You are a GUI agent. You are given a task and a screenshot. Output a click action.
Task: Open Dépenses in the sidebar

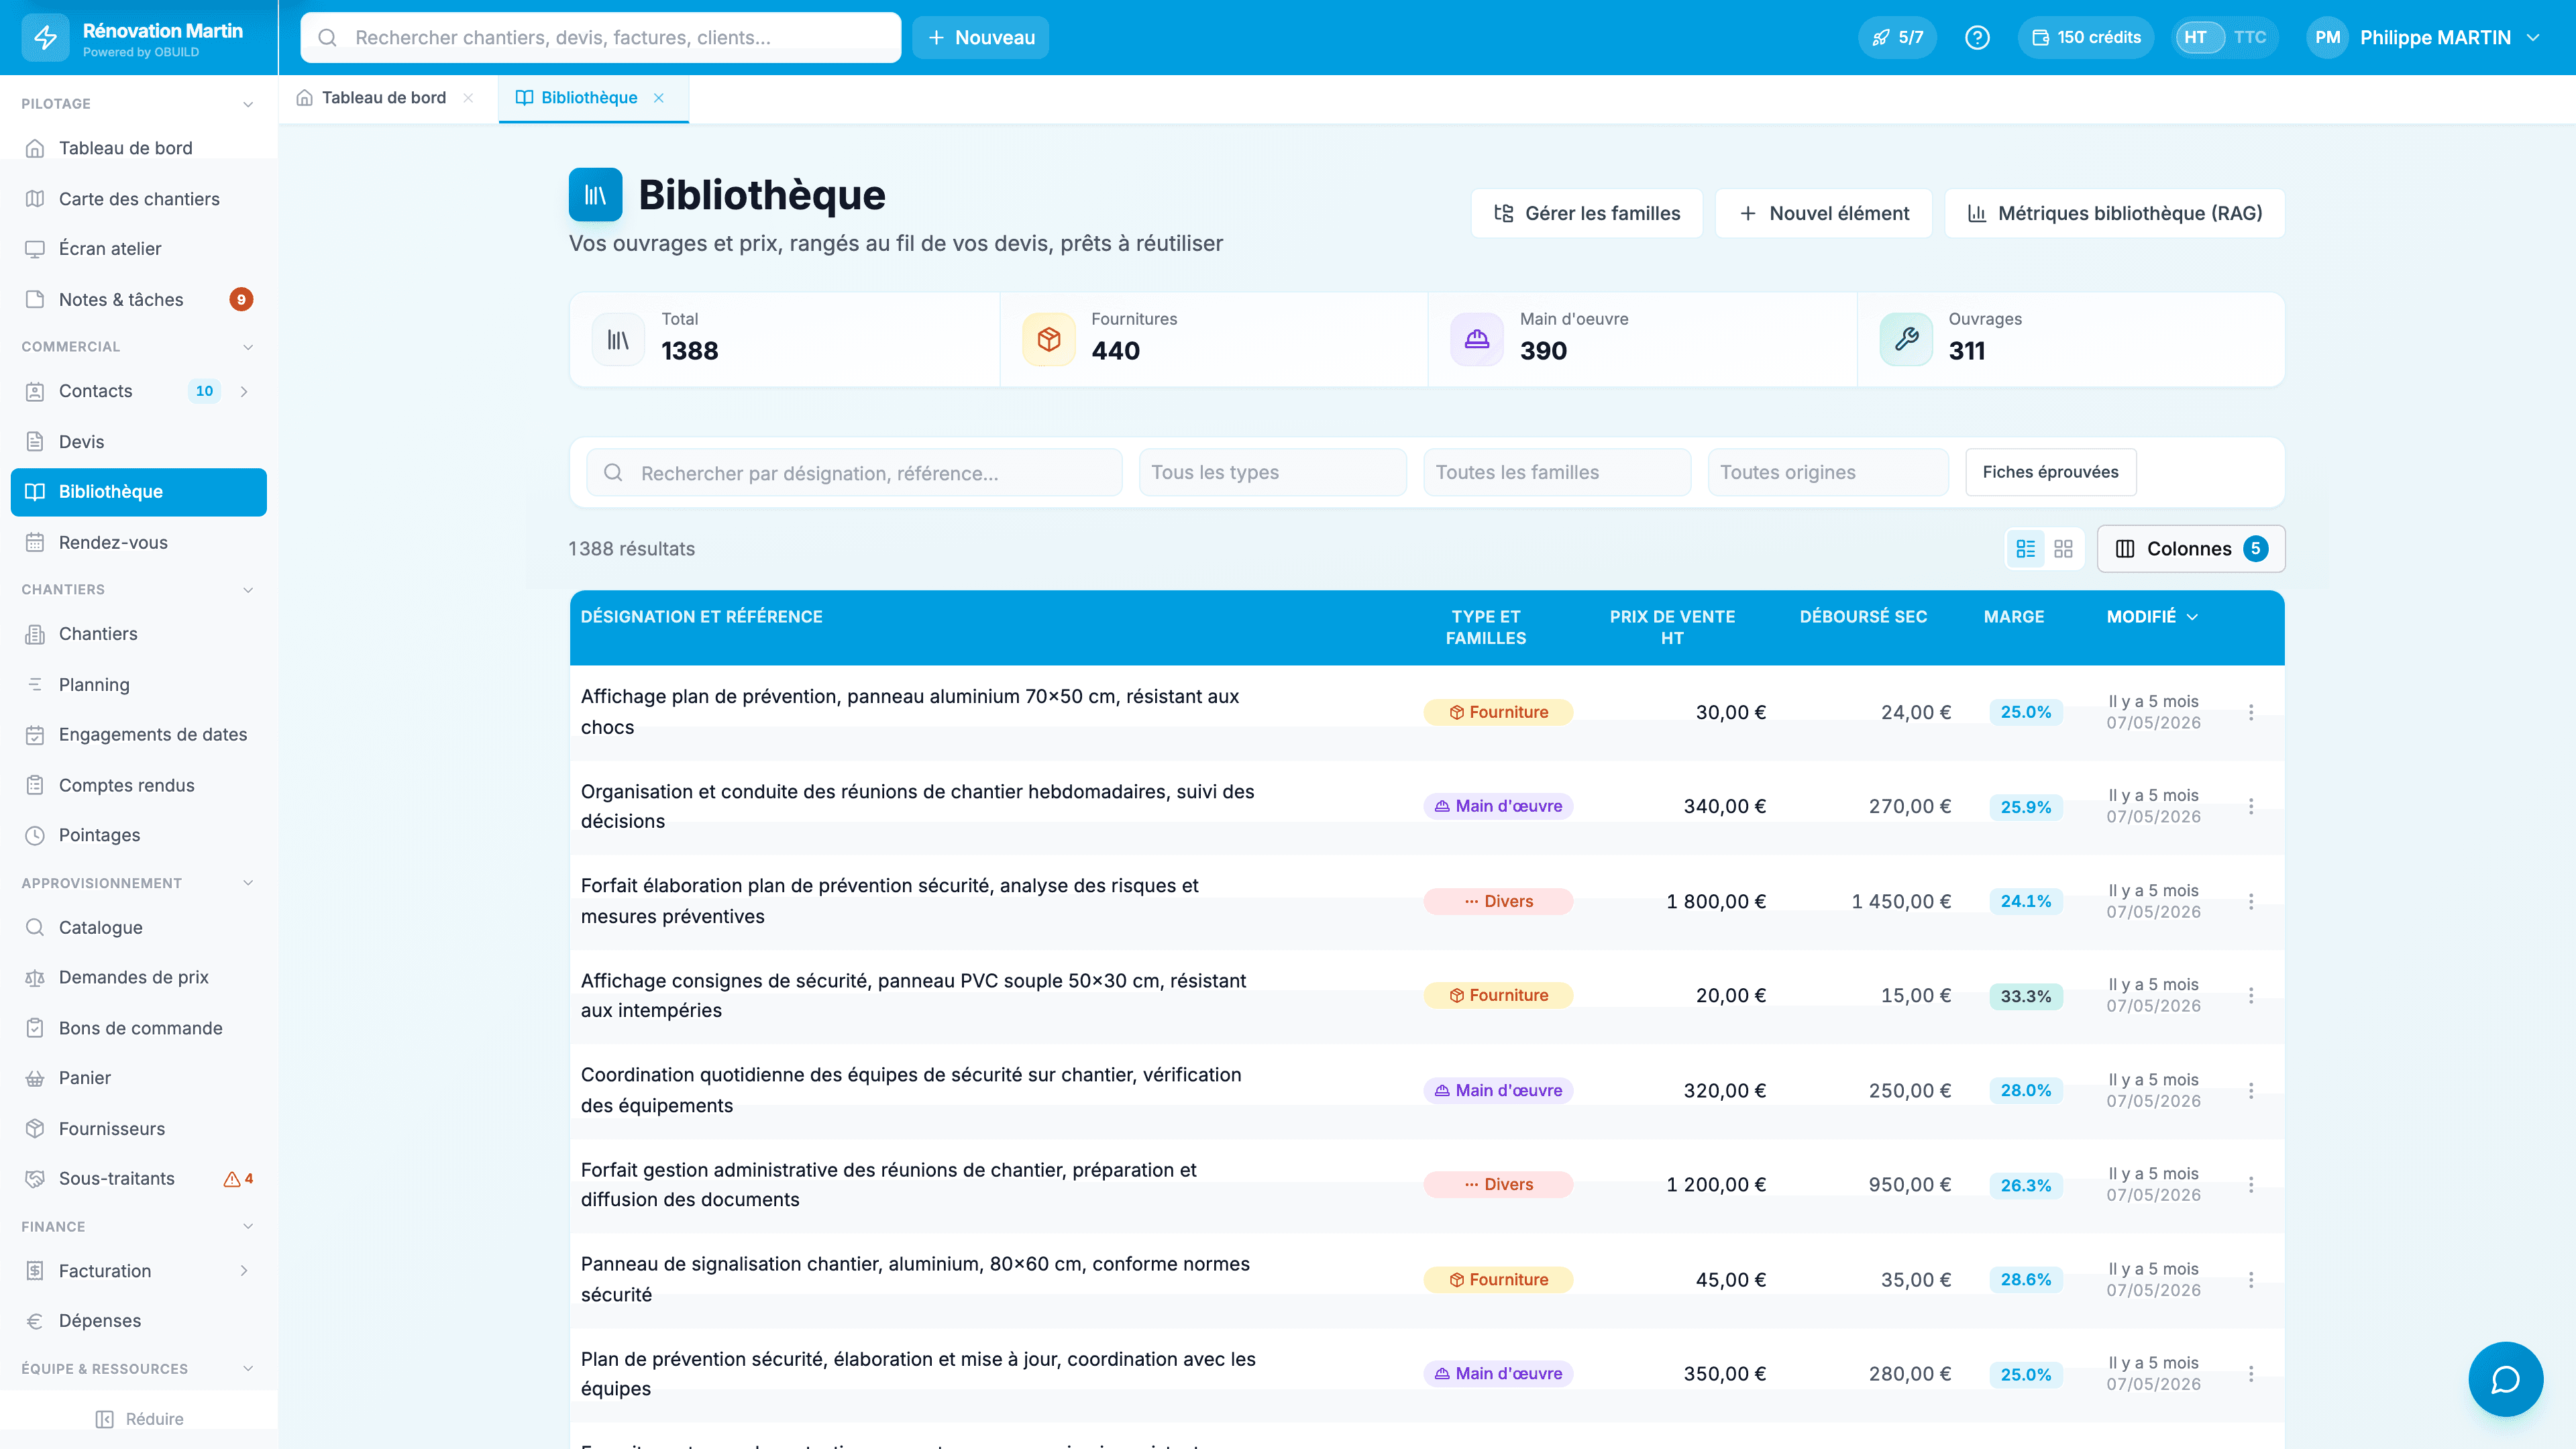138,1321
